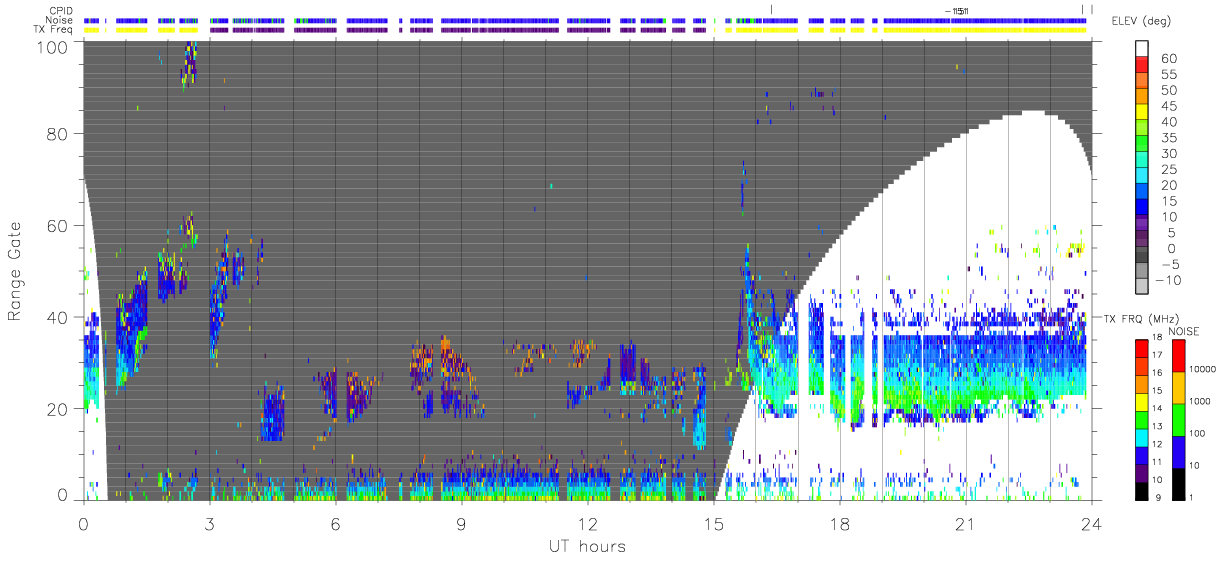
Task: Click the 'UT hours' axis label
Action: [x=586, y=546]
